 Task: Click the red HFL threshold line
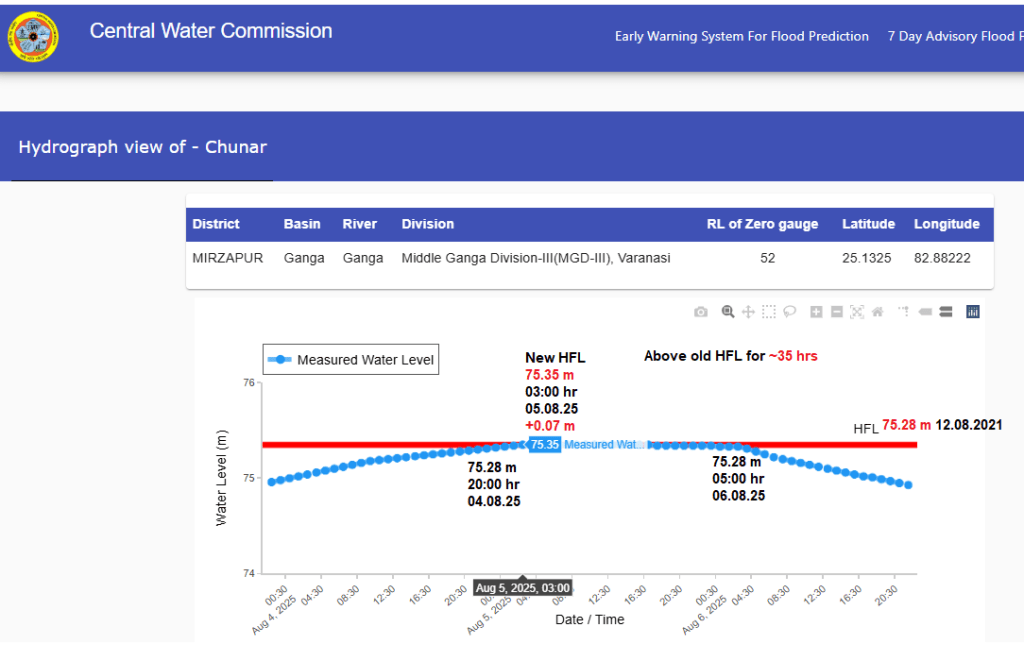pyautogui.click(x=400, y=444)
